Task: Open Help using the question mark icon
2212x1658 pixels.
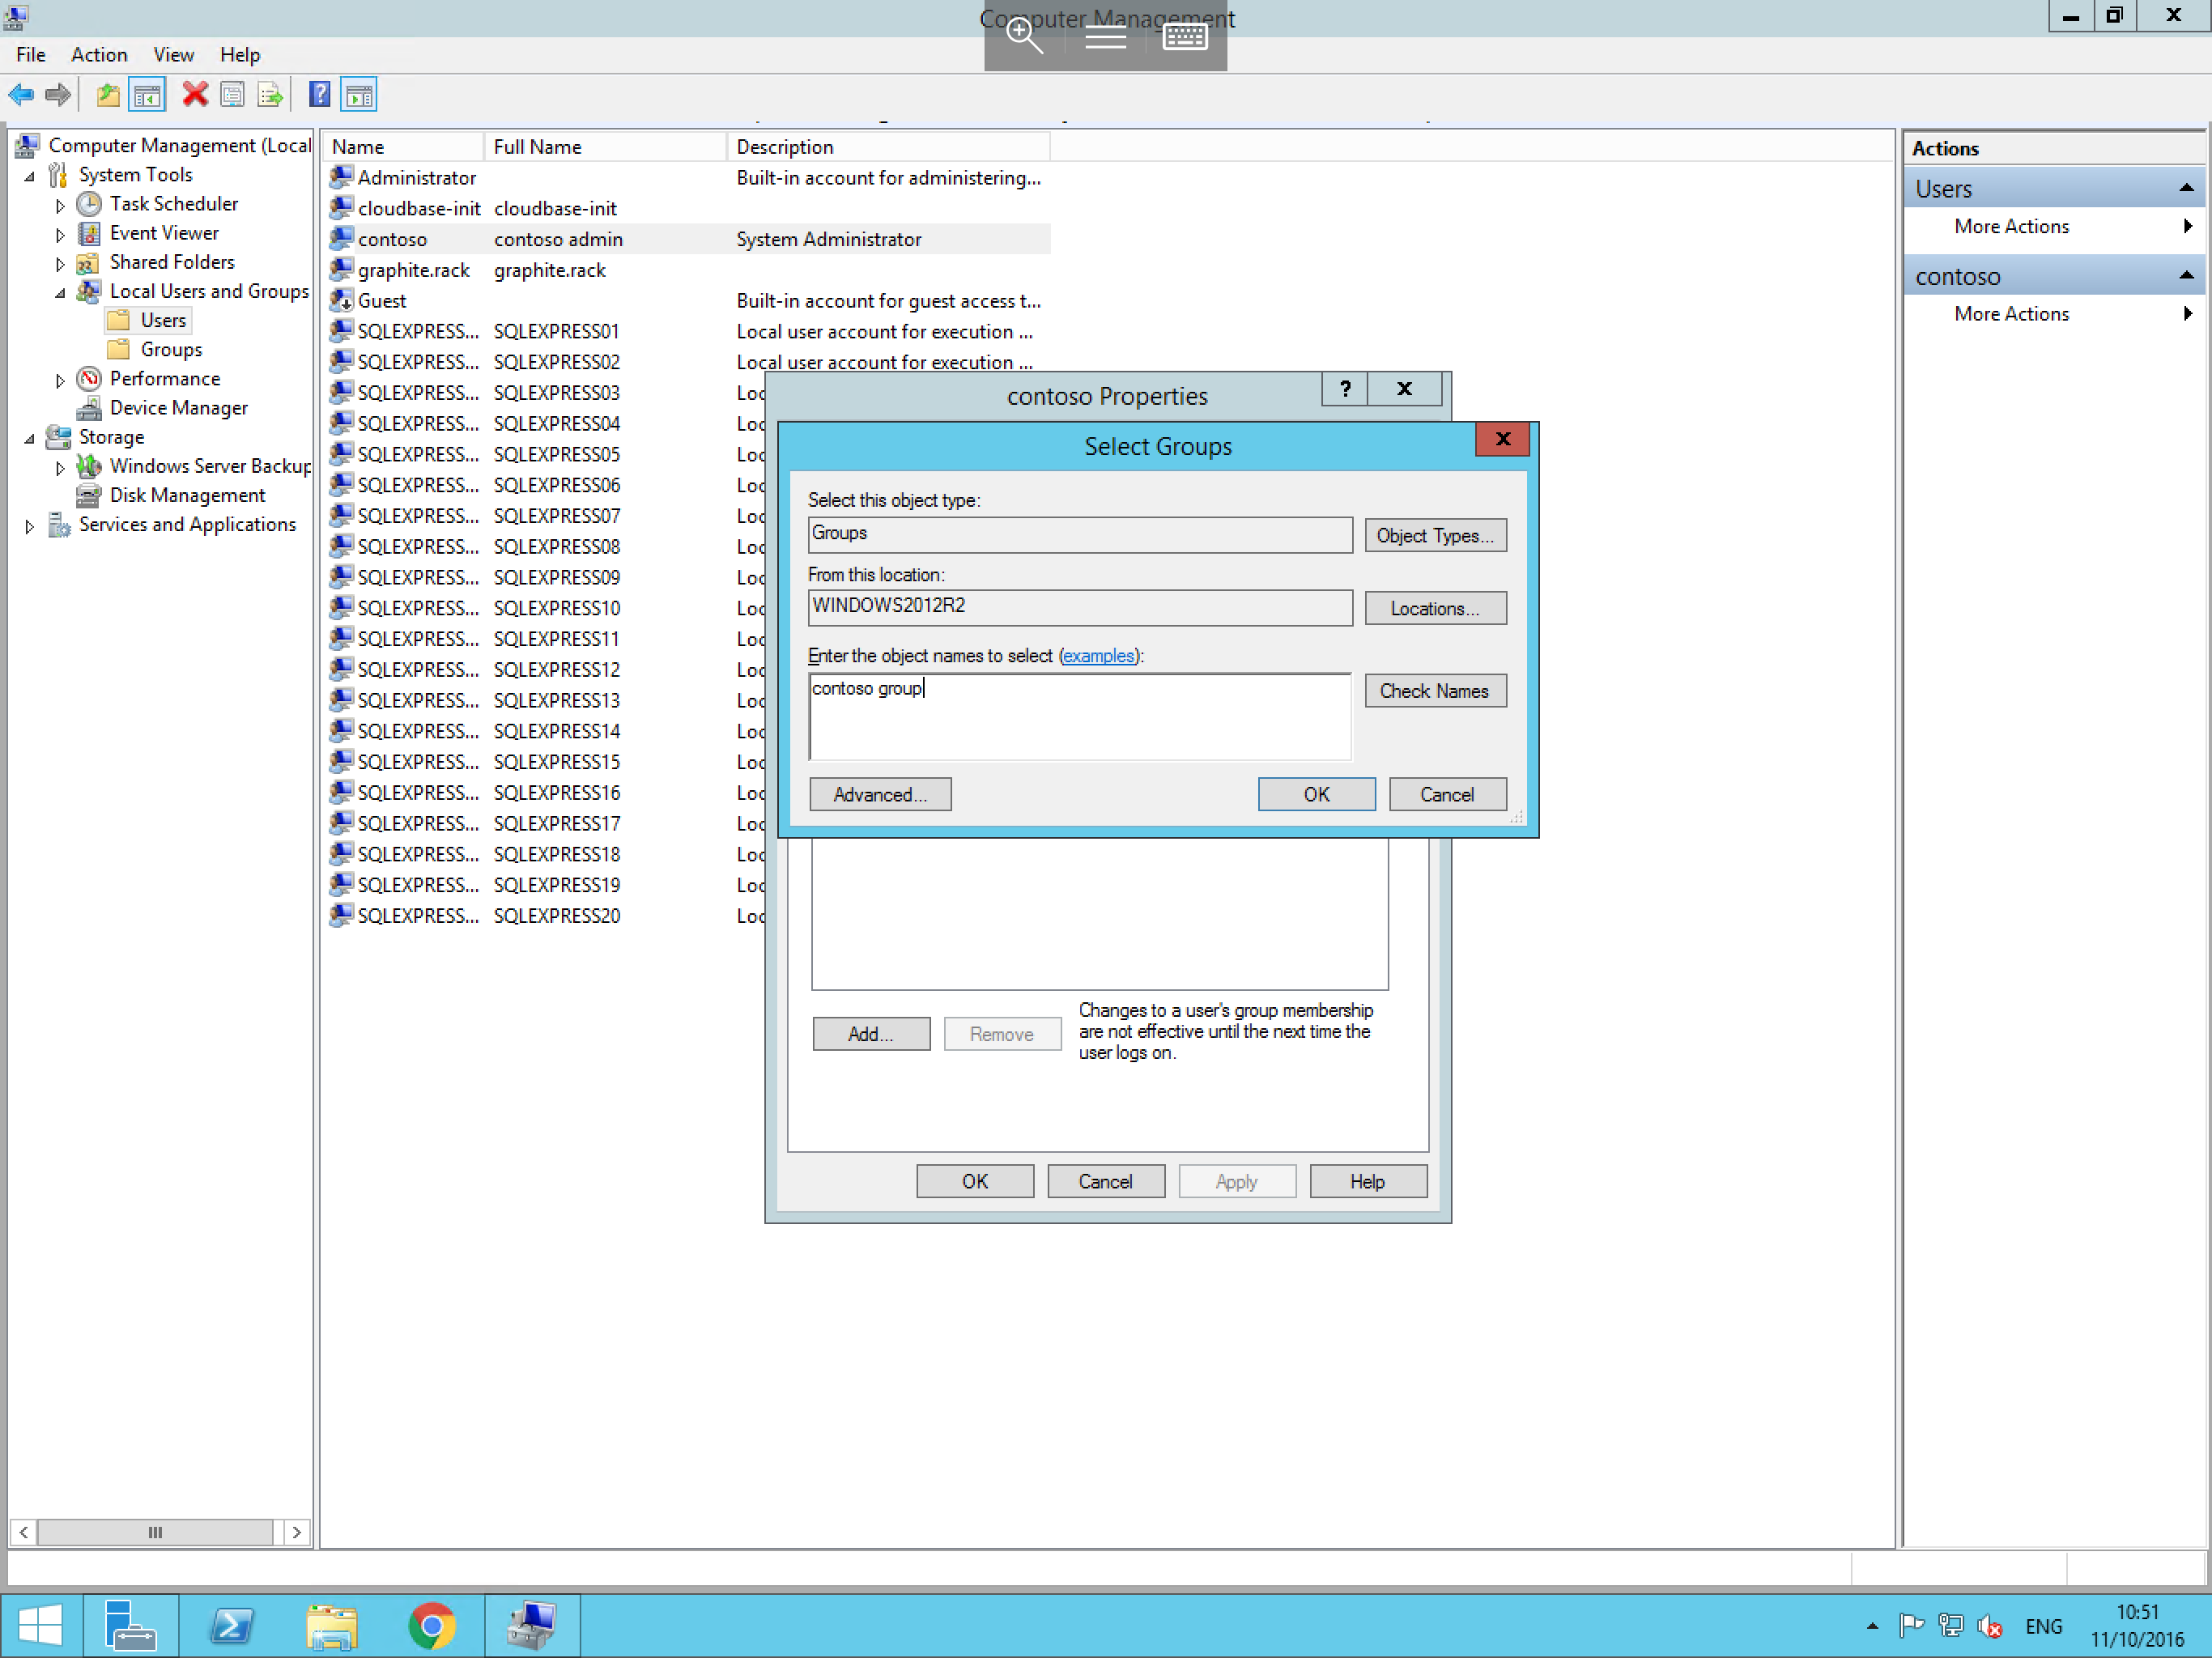Action: pos(318,94)
